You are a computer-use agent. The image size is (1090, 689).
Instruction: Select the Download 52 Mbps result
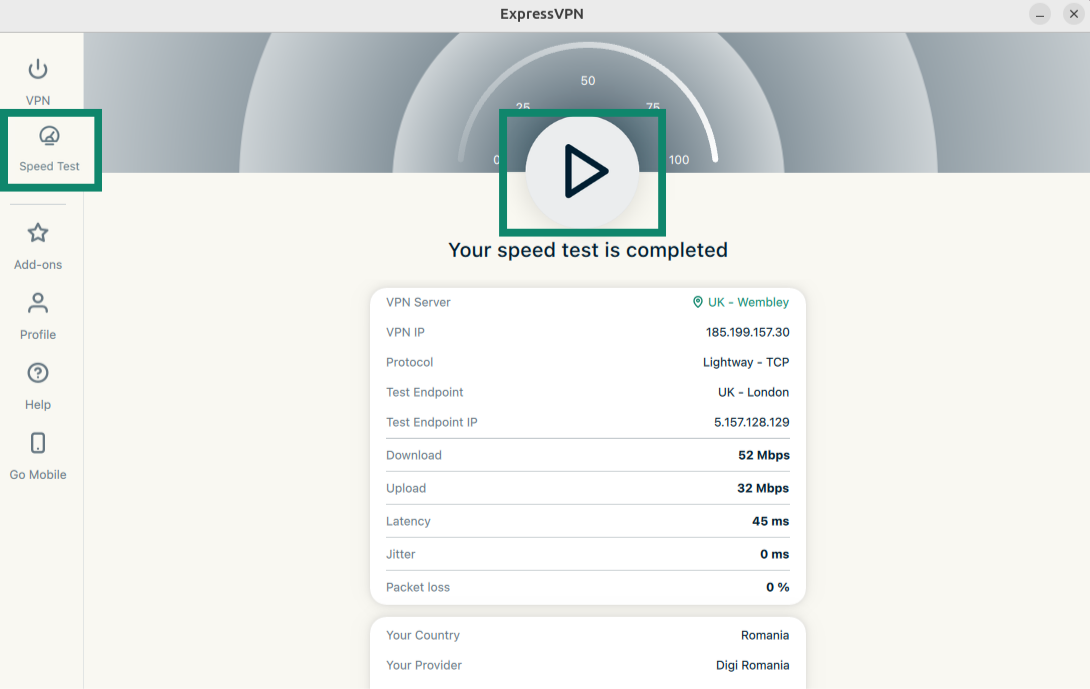763,455
